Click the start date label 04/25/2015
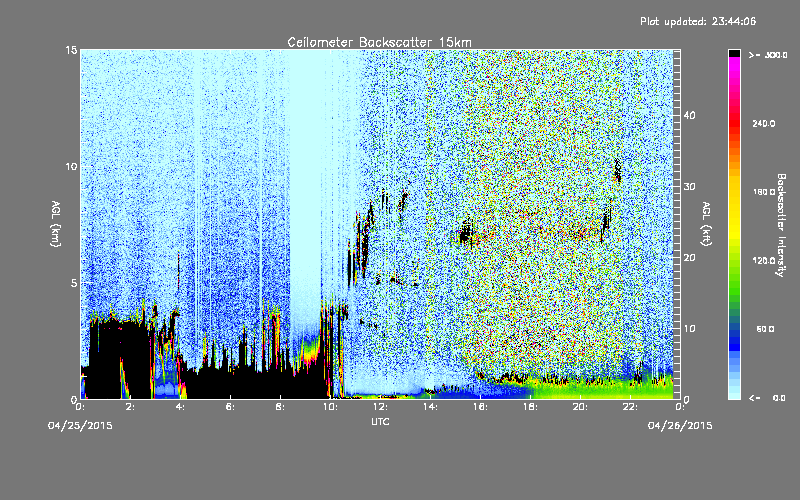The width and height of the screenshot is (800, 500). 80,426
